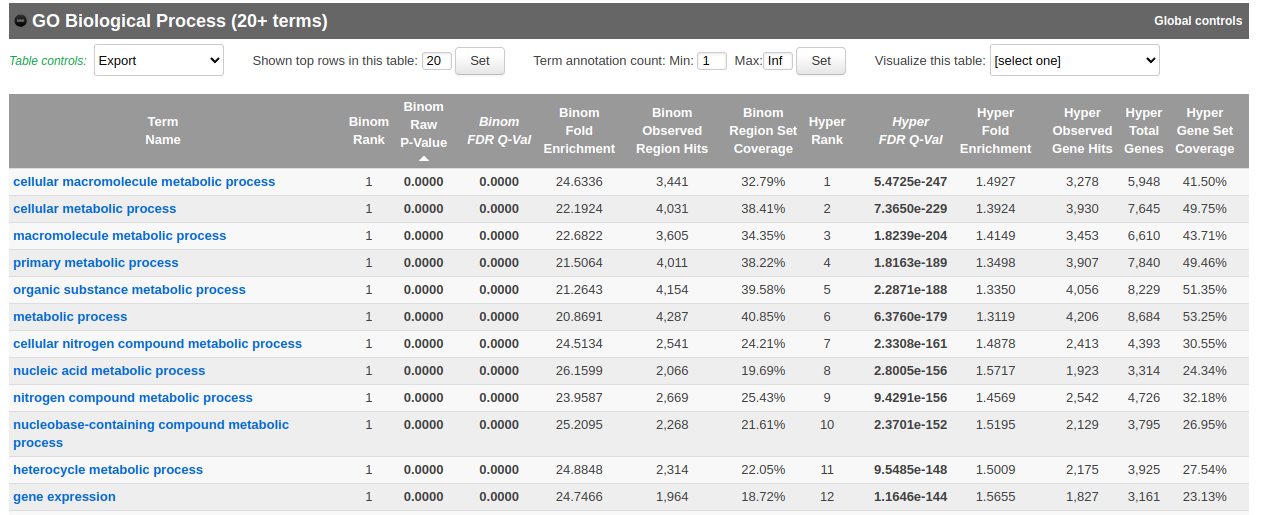Click the Min annotation count input field
The image size is (1266, 515).
711,61
